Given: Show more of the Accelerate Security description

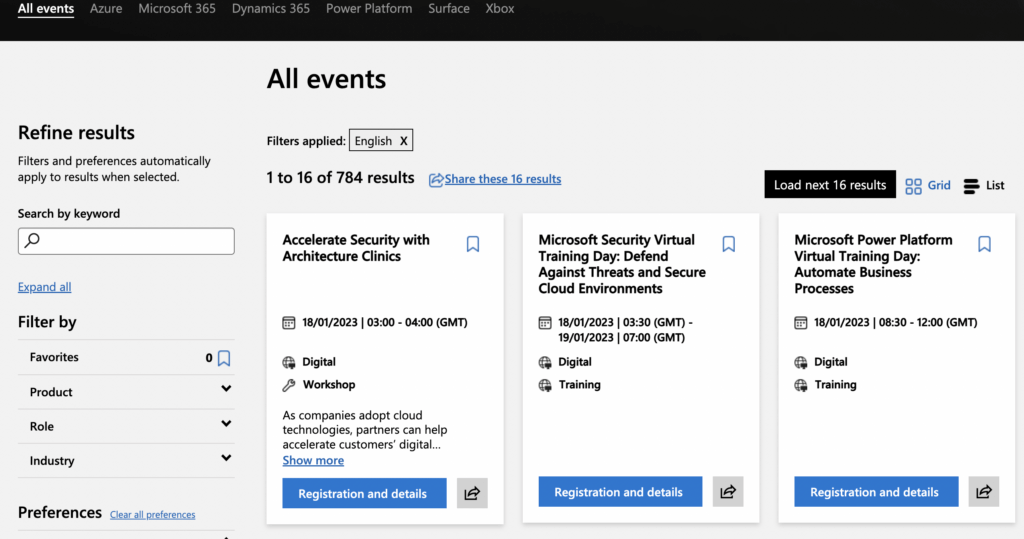Looking at the screenshot, I should coord(313,460).
